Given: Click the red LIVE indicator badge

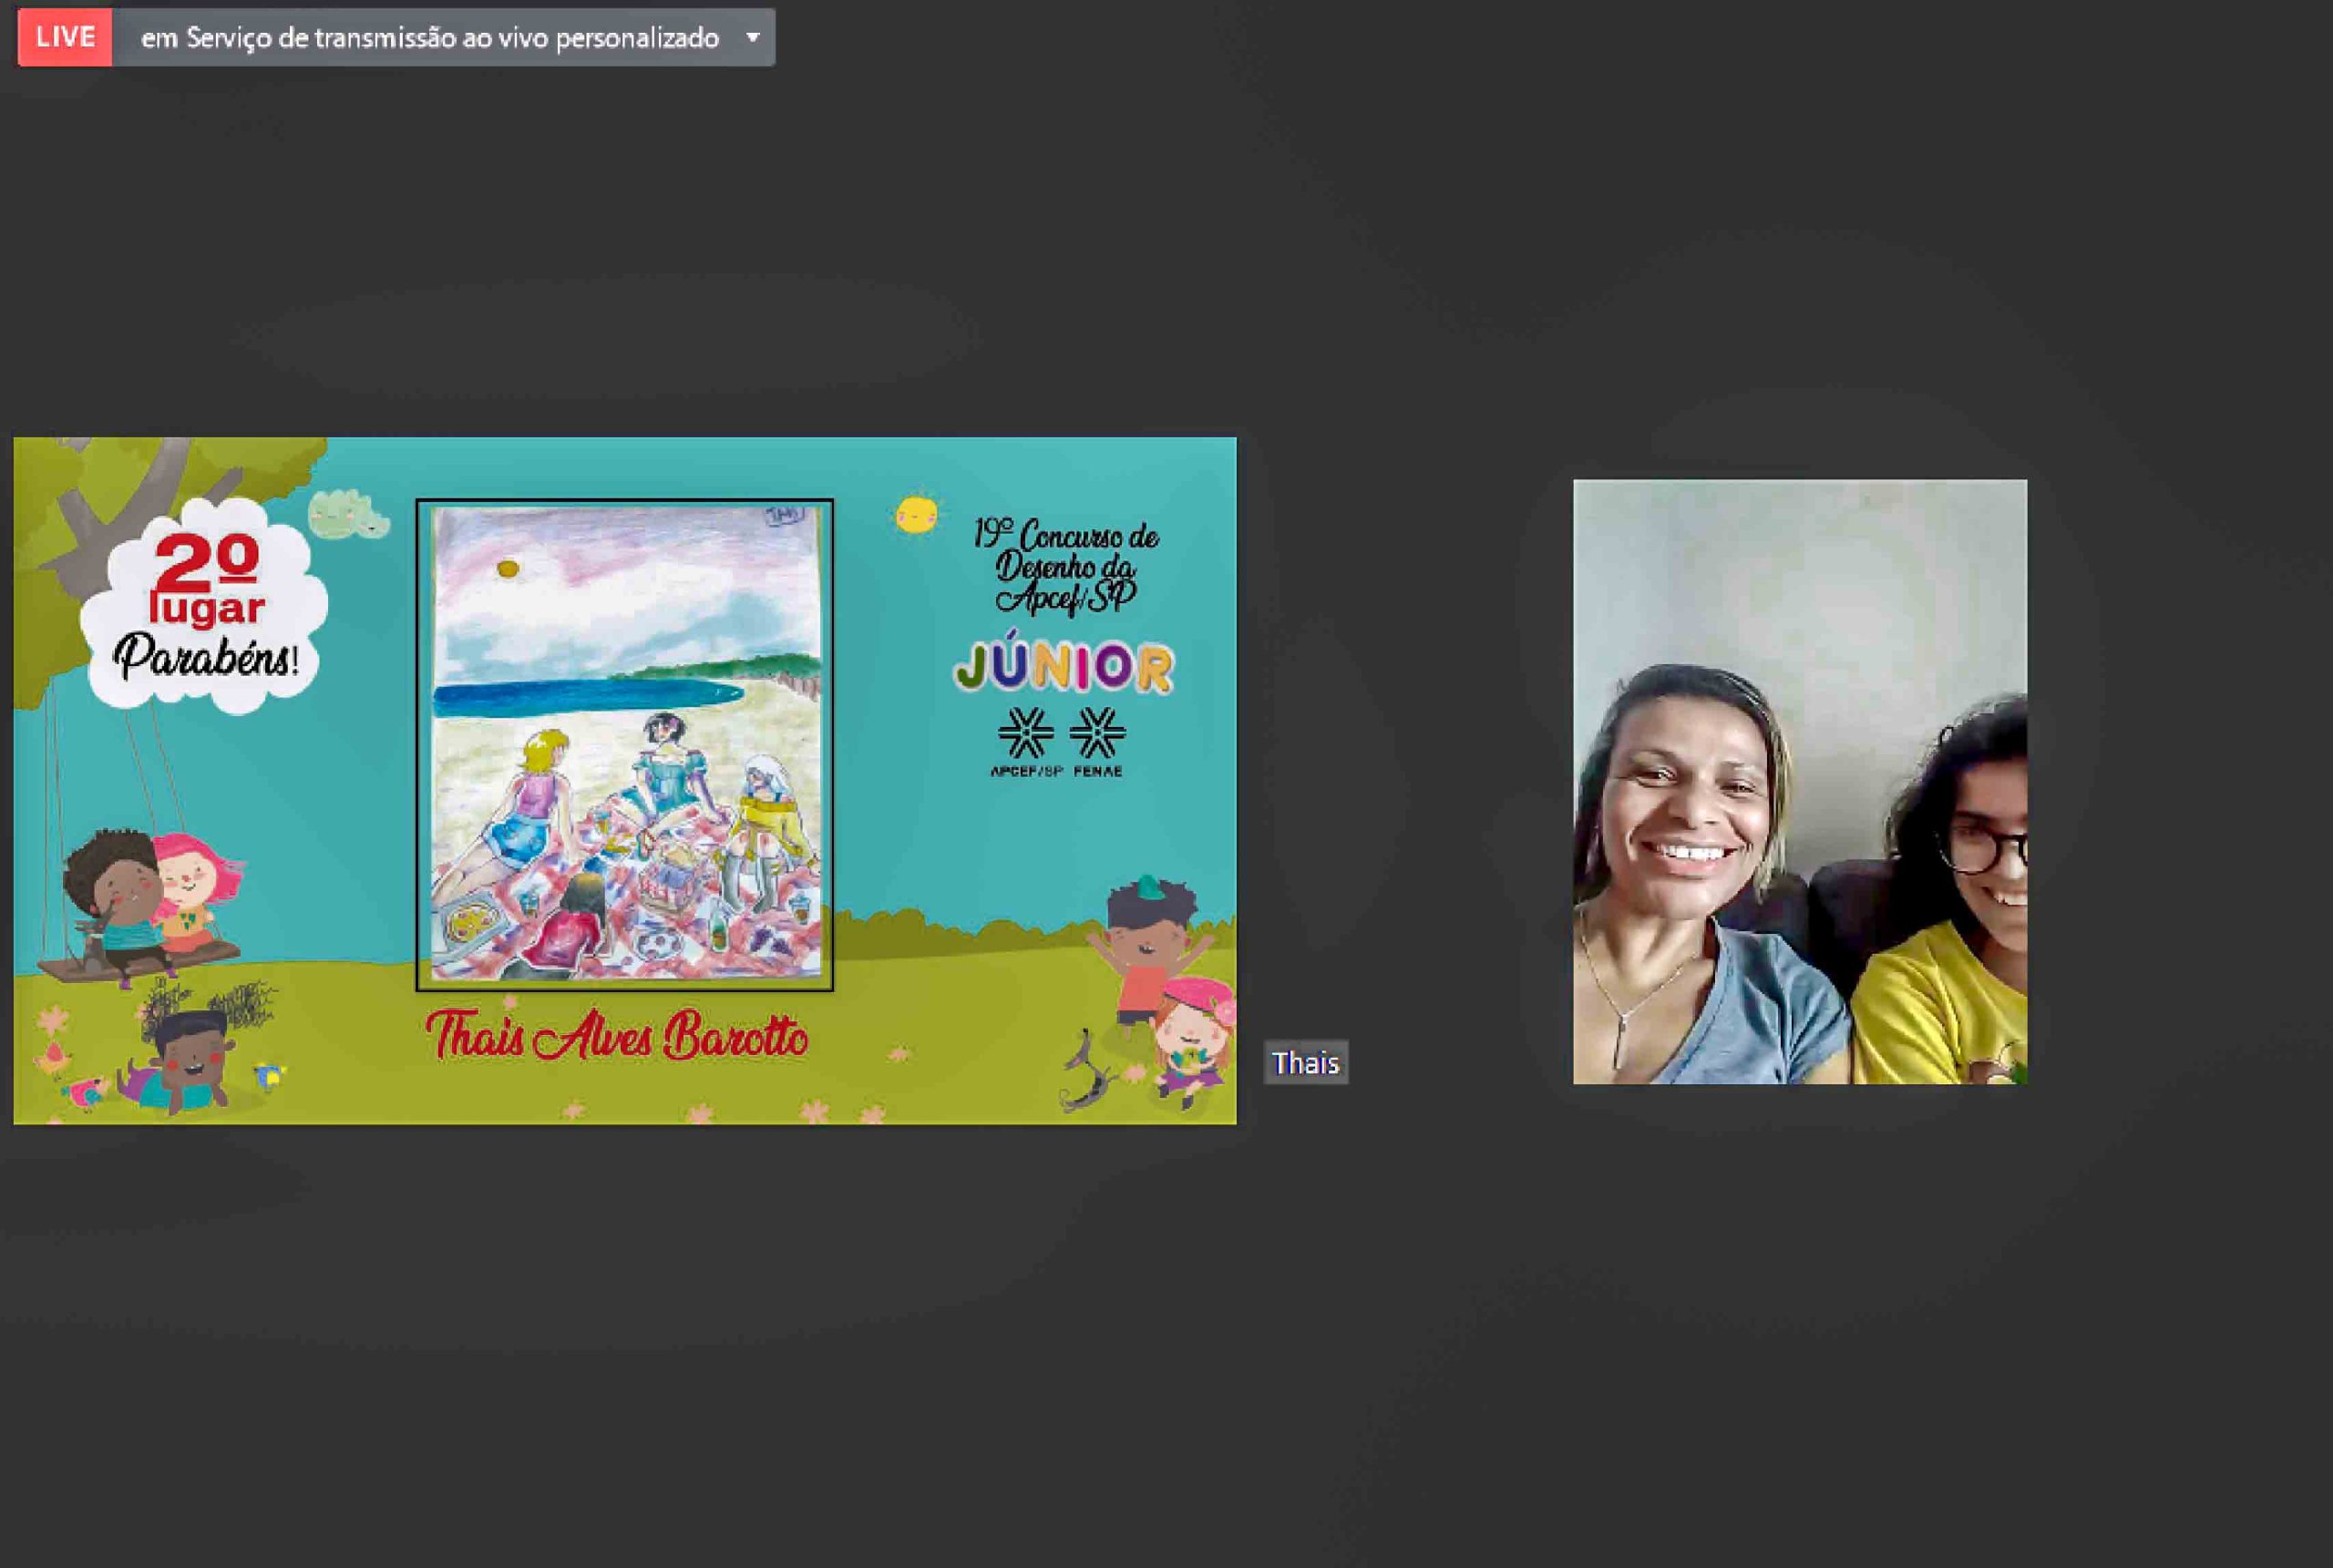Looking at the screenshot, I should [65, 37].
